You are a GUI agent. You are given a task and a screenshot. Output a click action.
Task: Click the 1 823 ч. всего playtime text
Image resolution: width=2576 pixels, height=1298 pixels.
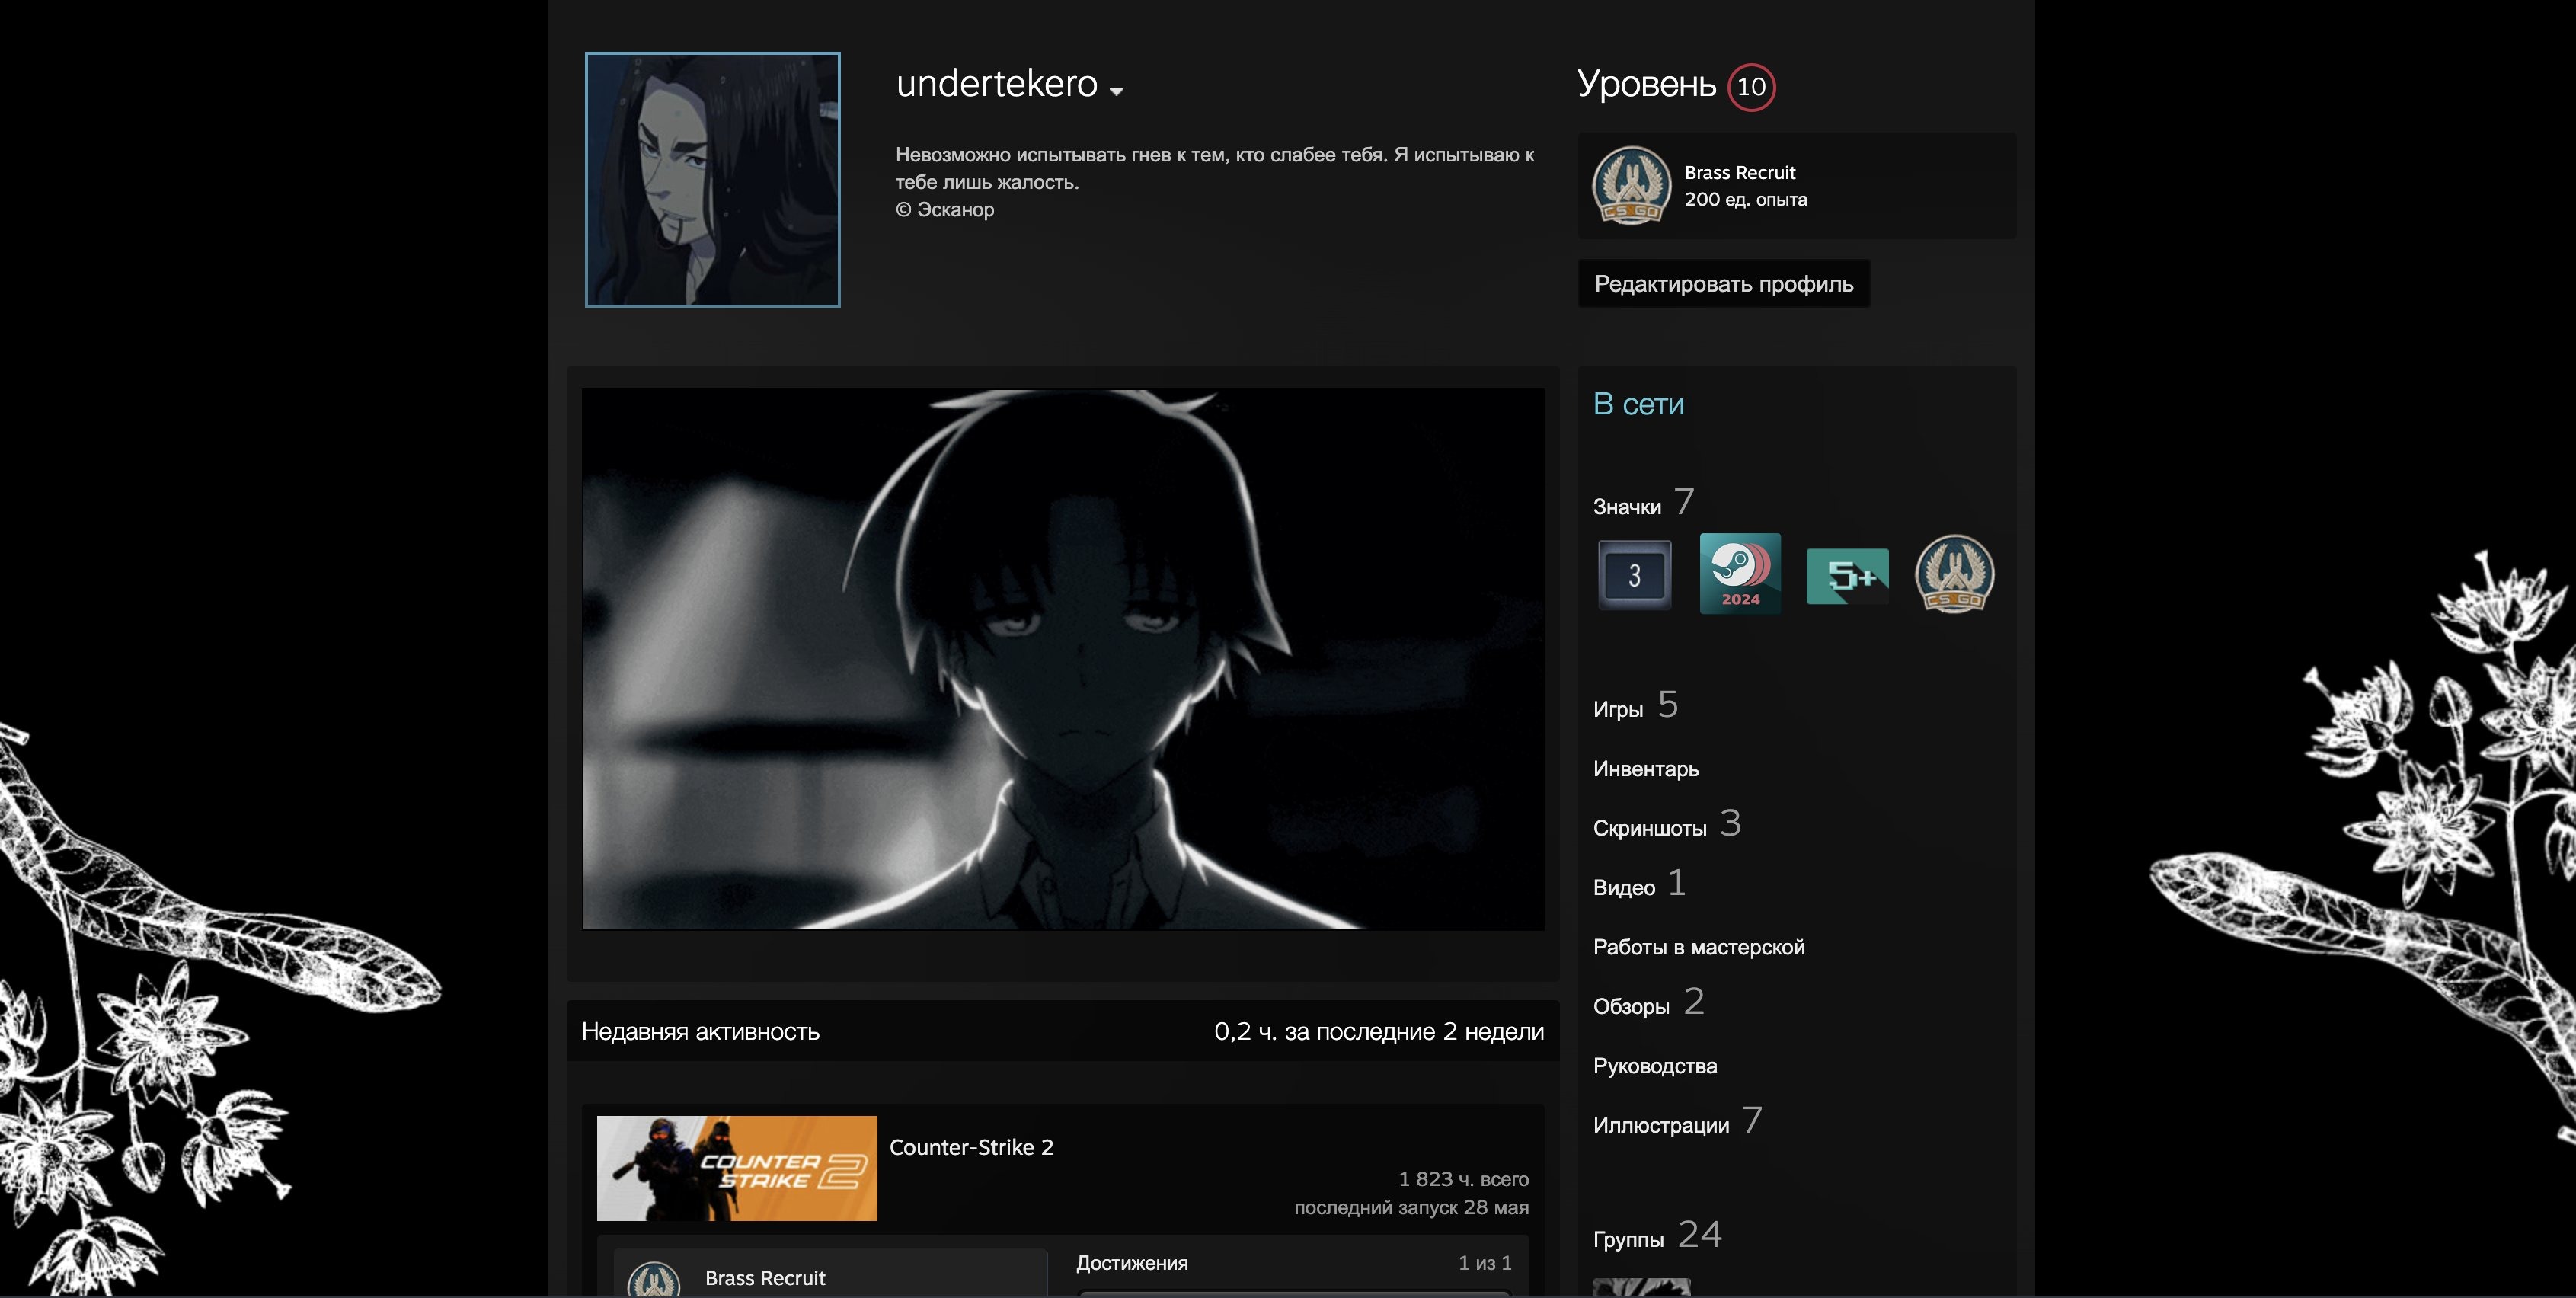[x=1463, y=1179]
